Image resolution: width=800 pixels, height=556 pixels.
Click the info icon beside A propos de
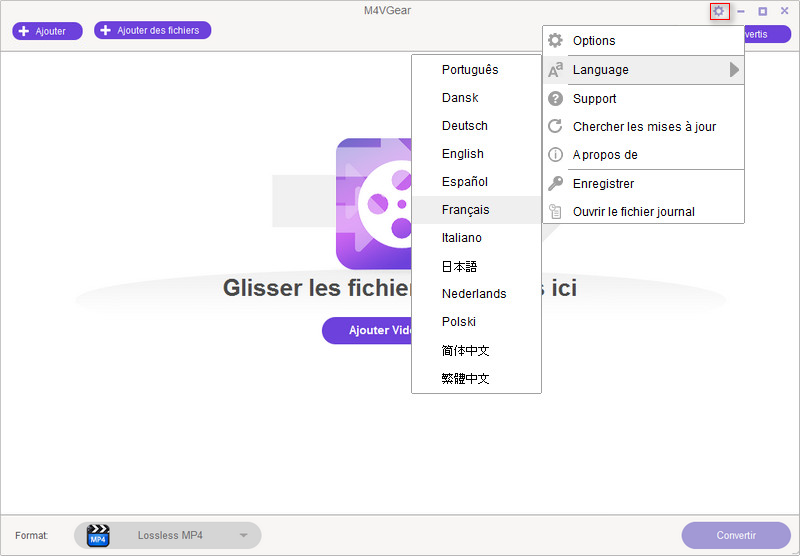555,155
